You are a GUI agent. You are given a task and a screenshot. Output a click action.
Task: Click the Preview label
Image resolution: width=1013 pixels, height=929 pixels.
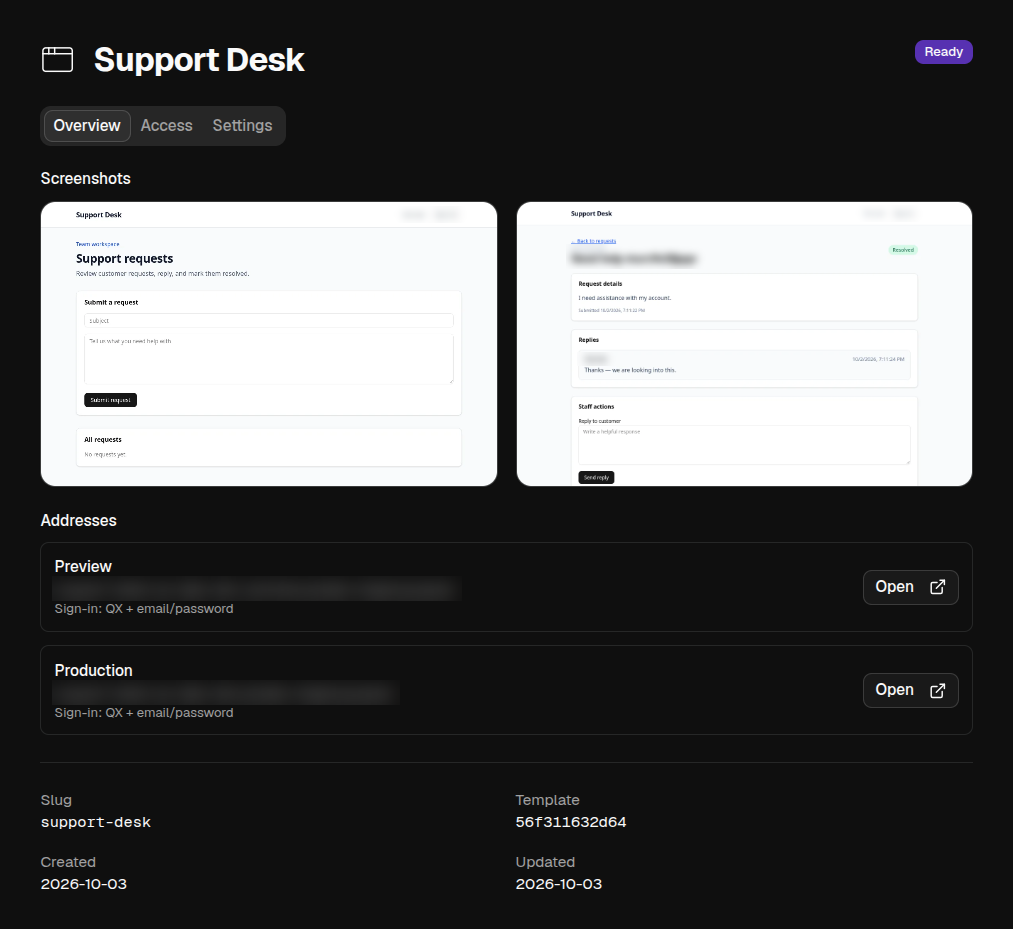(83, 566)
